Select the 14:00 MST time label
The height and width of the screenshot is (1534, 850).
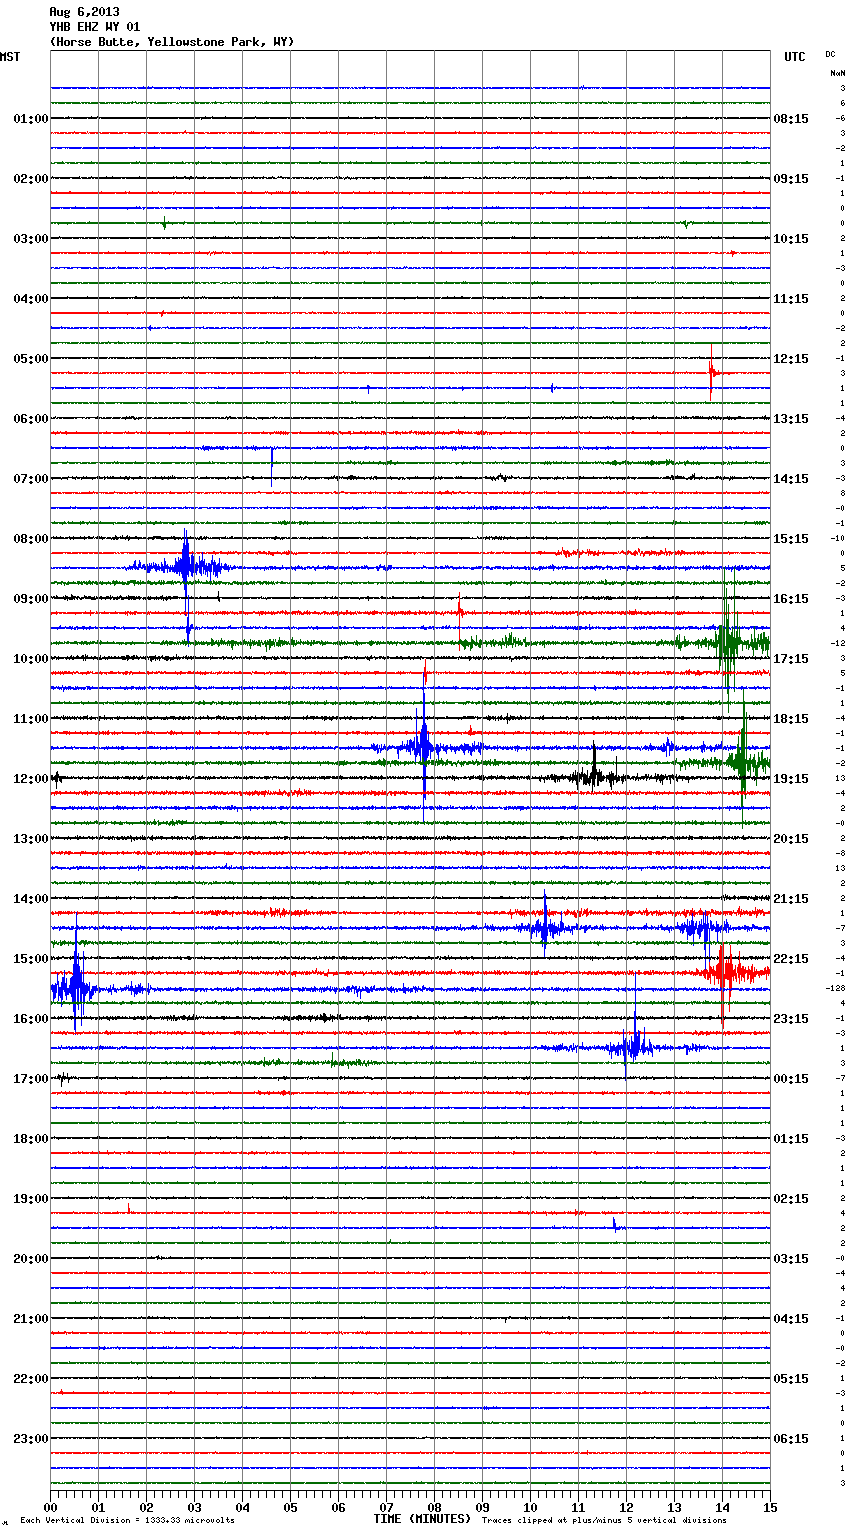(30, 899)
